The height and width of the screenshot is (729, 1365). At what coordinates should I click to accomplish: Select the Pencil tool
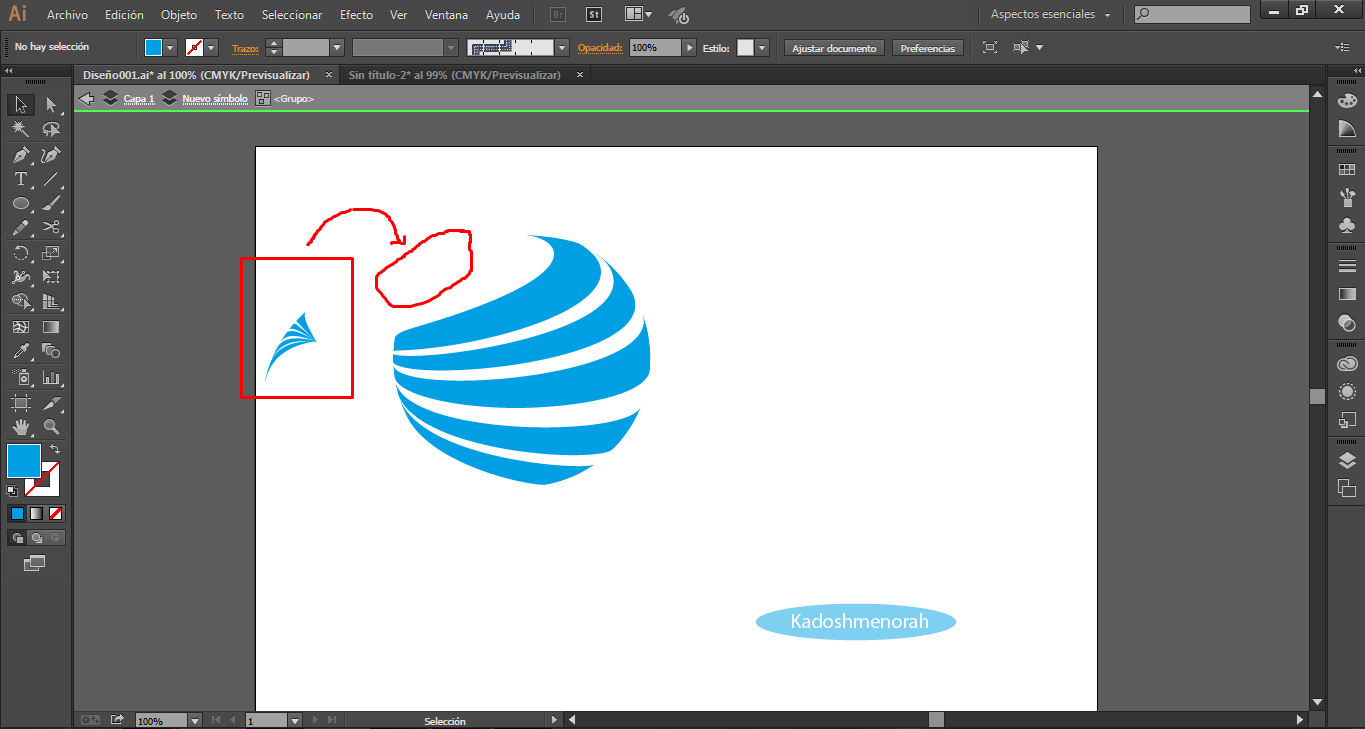click(x=20, y=228)
